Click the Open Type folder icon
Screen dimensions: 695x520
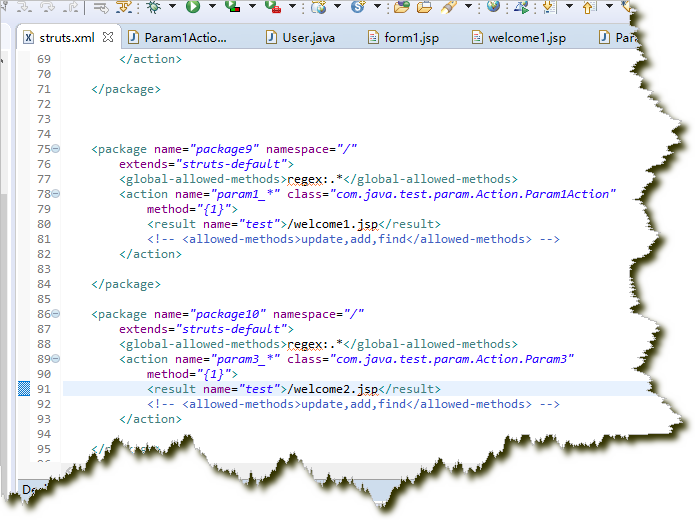click(402, 7)
